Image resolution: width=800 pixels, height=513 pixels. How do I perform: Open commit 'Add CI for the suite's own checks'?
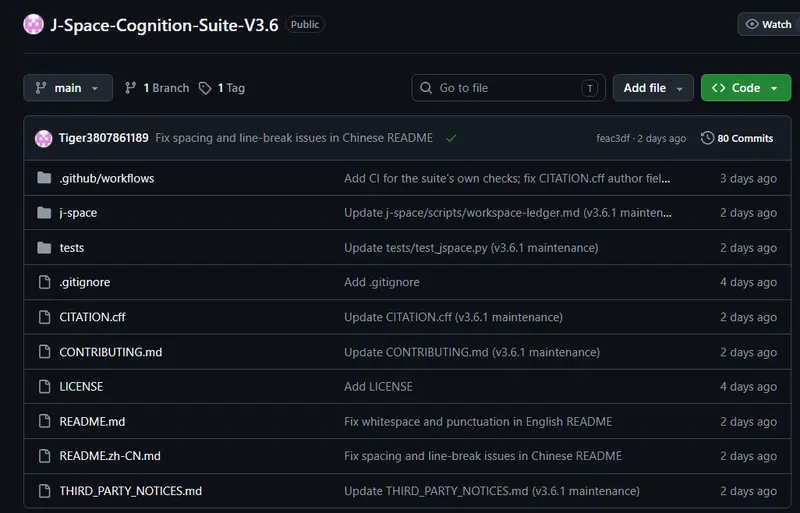point(507,178)
